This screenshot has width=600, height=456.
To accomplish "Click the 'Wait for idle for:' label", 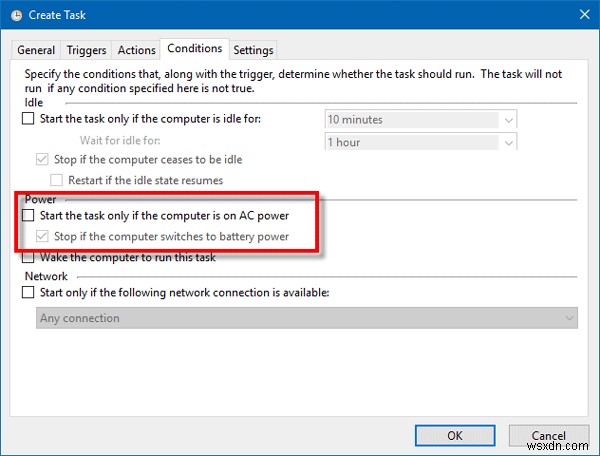I will pos(120,140).
